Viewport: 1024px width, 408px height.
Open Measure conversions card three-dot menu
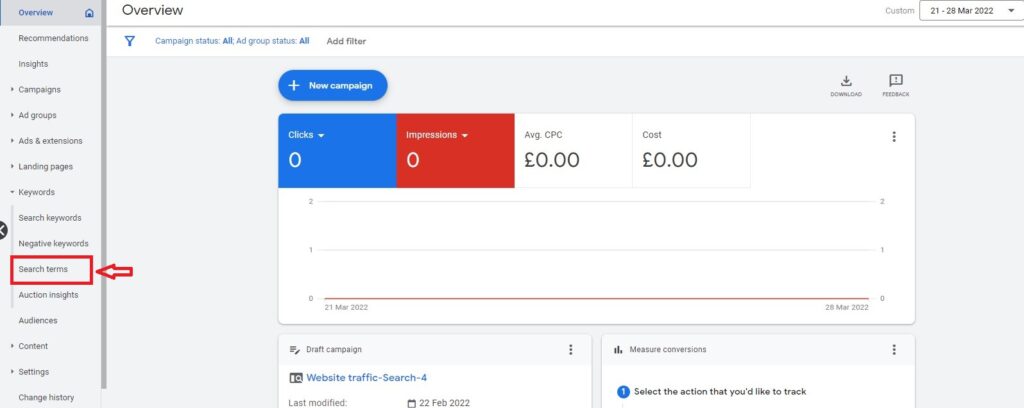click(x=893, y=350)
